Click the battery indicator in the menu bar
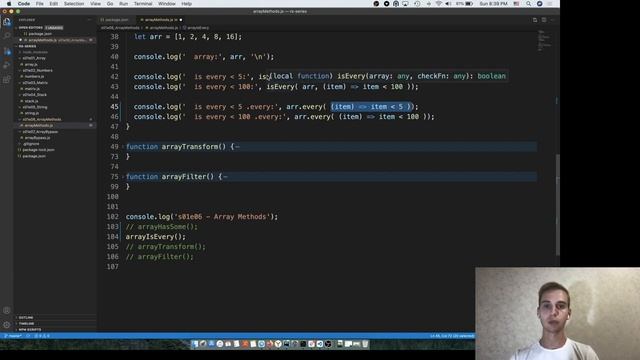 [464, 4]
